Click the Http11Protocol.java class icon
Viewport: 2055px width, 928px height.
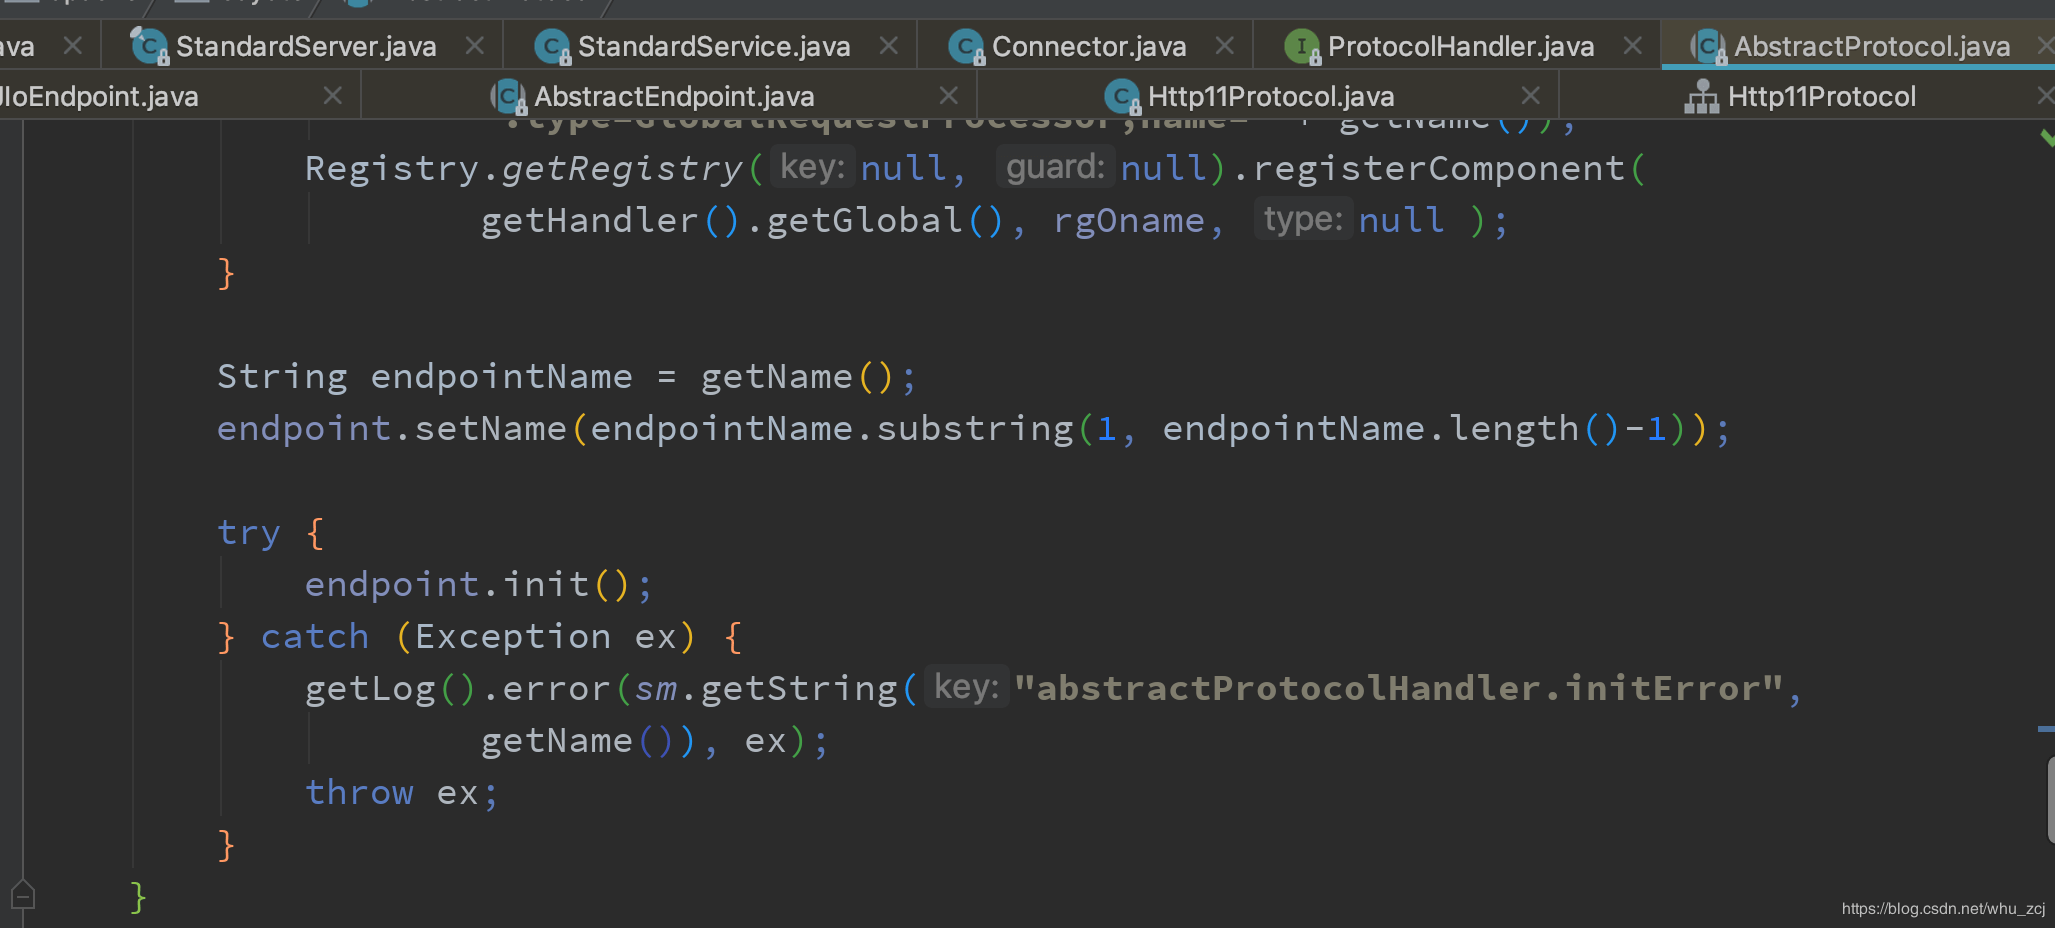tap(1122, 96)
